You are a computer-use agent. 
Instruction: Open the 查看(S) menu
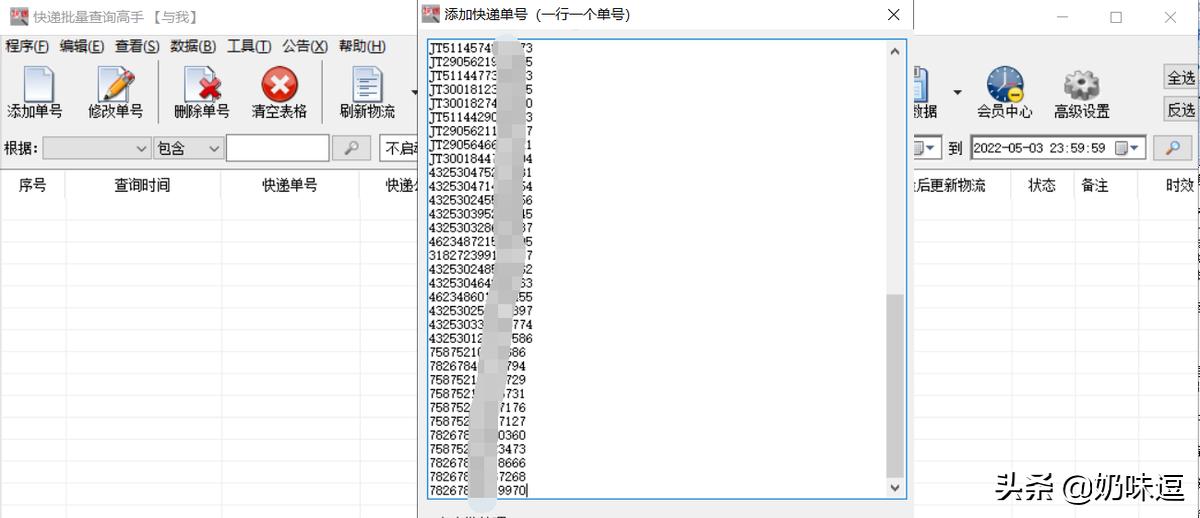(x=137, y=46)
